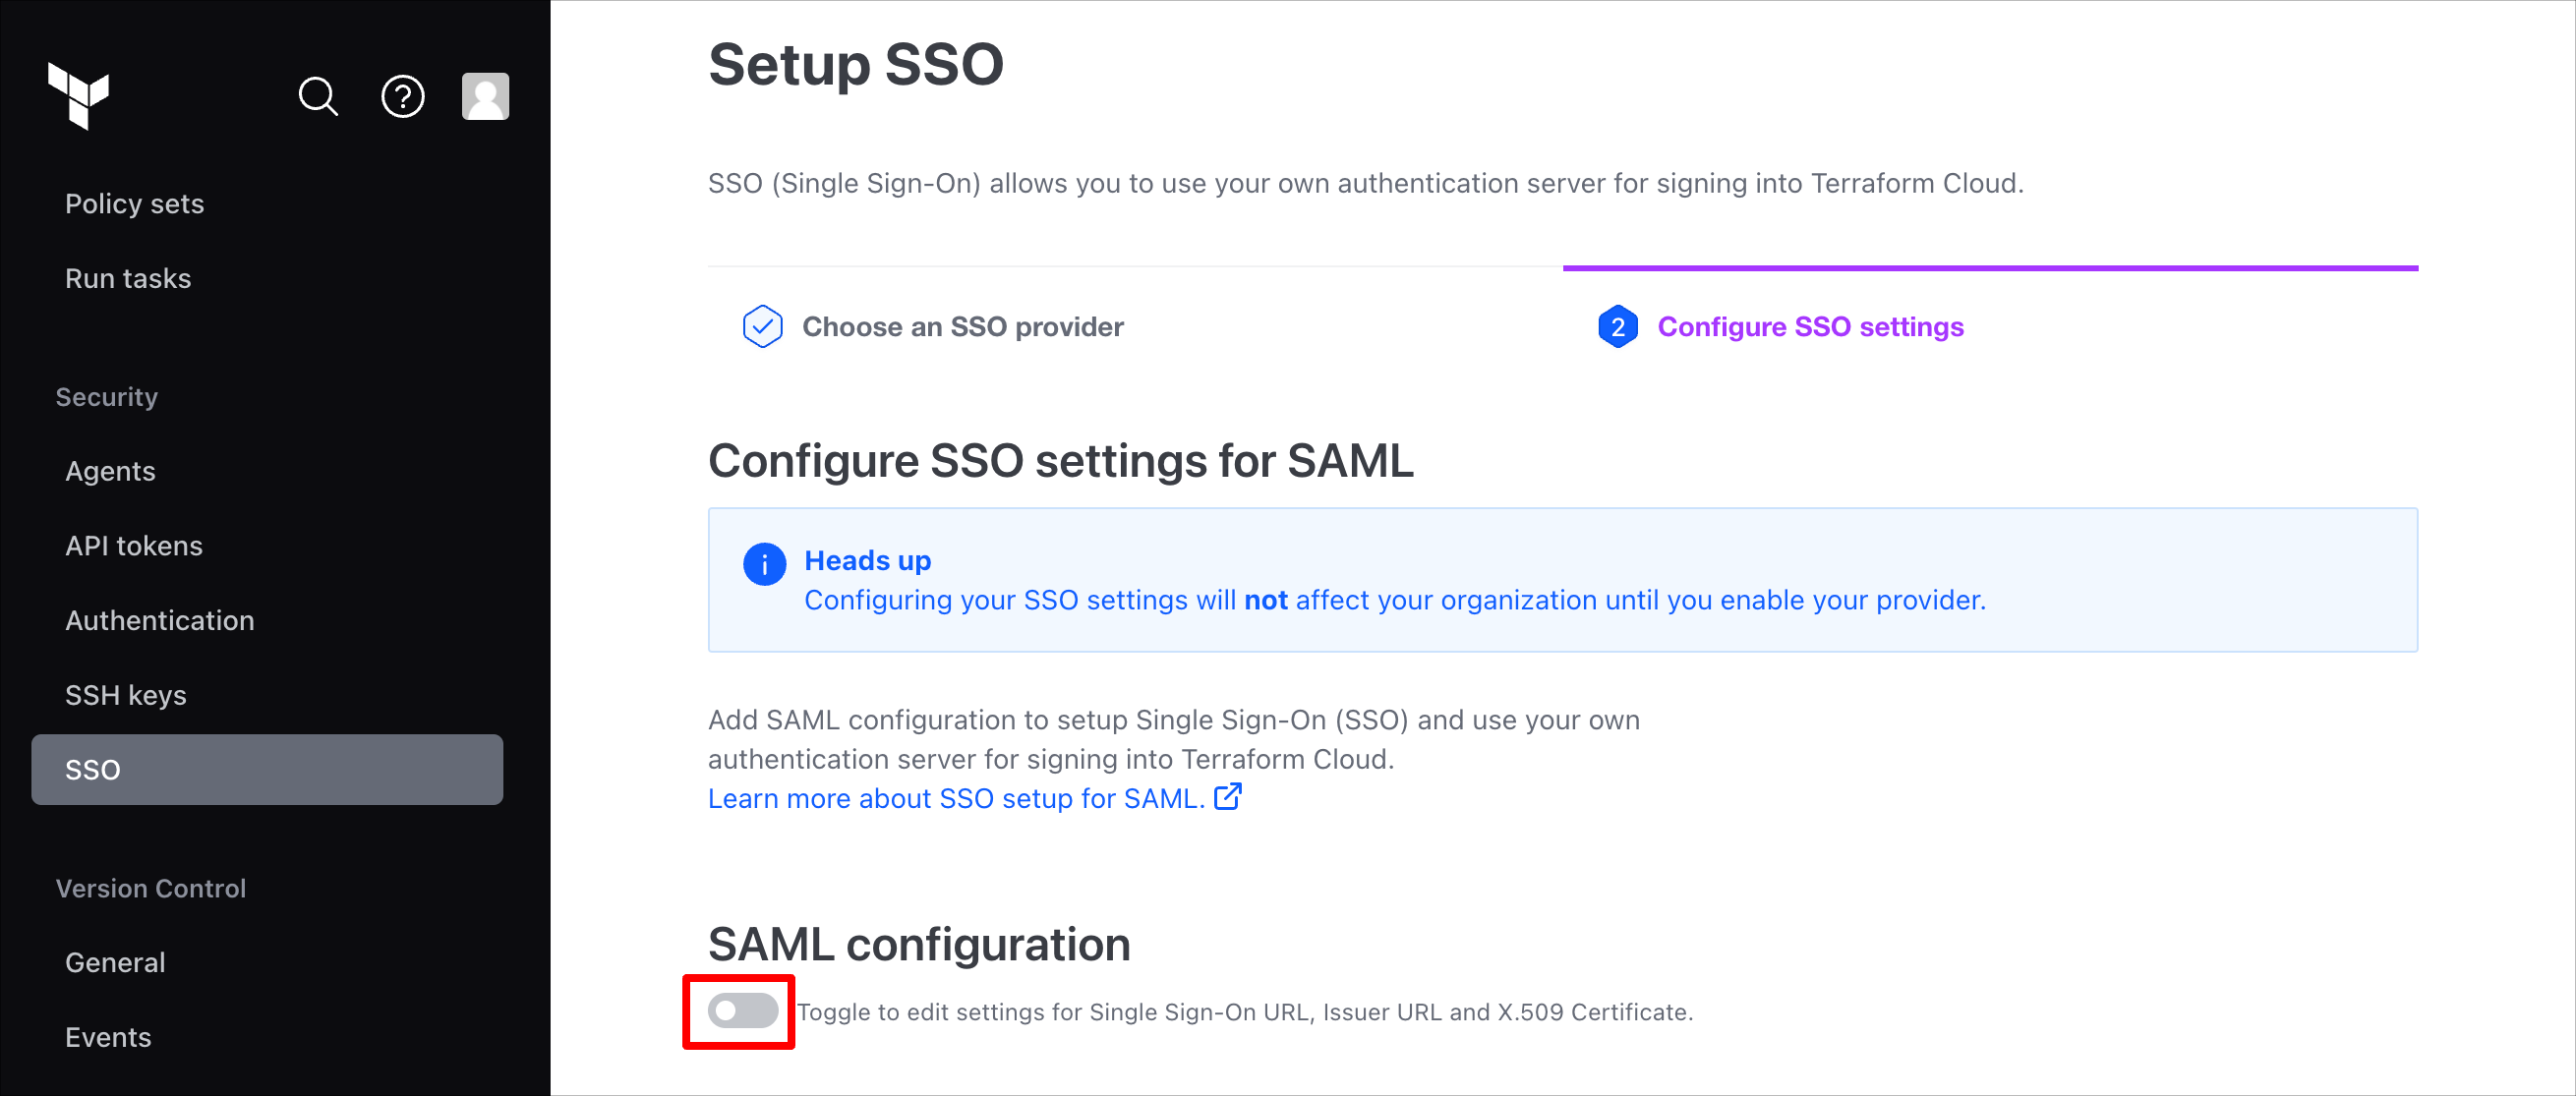This screenshot has width=2576, height=1096.
Task: Click the step 2 numbered icon
Action: click(x=1618, y=327)
